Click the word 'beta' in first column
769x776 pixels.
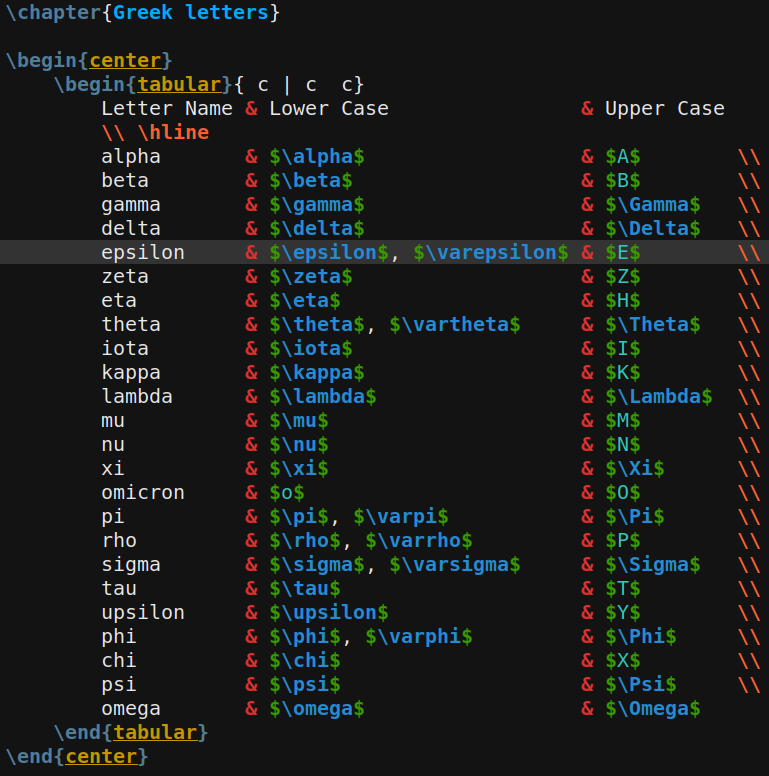(125, 181)
